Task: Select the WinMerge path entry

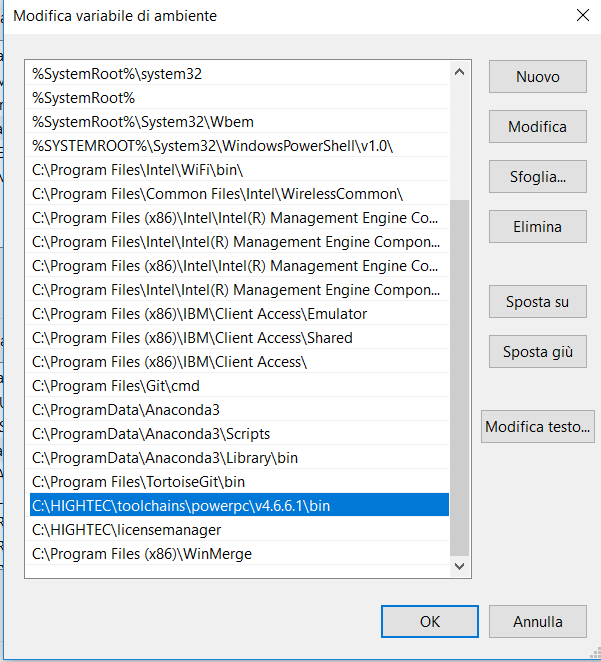Action: coord(142,554)
